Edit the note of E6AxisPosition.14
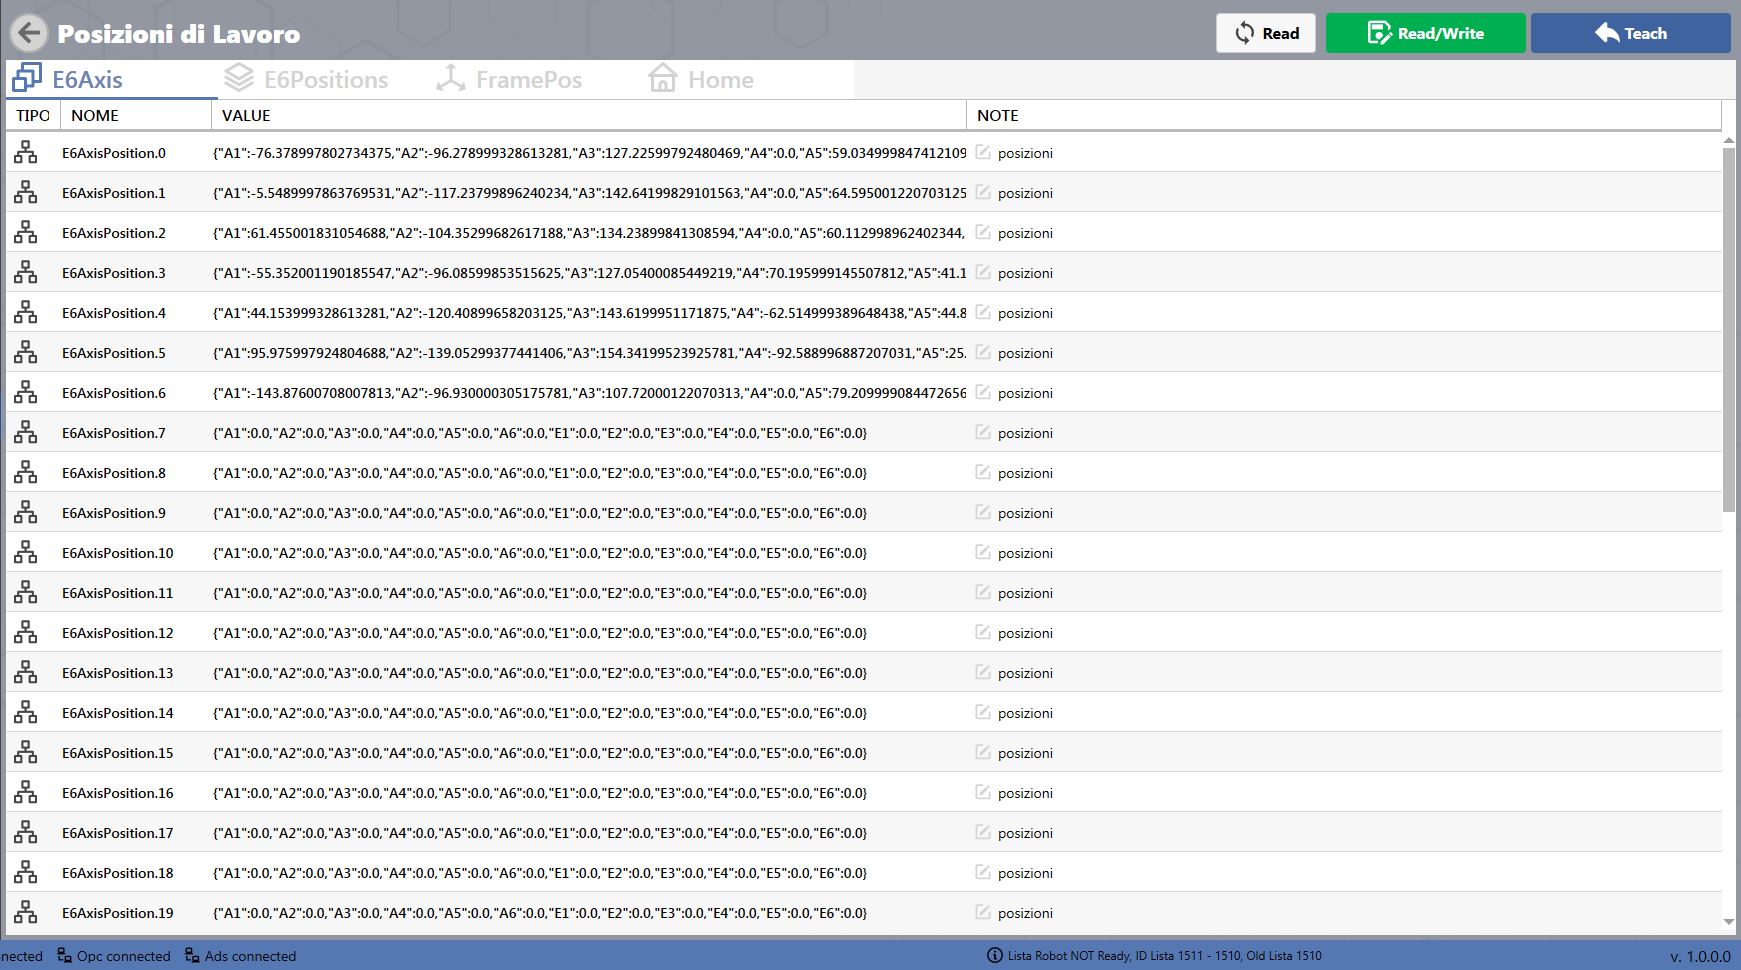 (x=983, y=712)
